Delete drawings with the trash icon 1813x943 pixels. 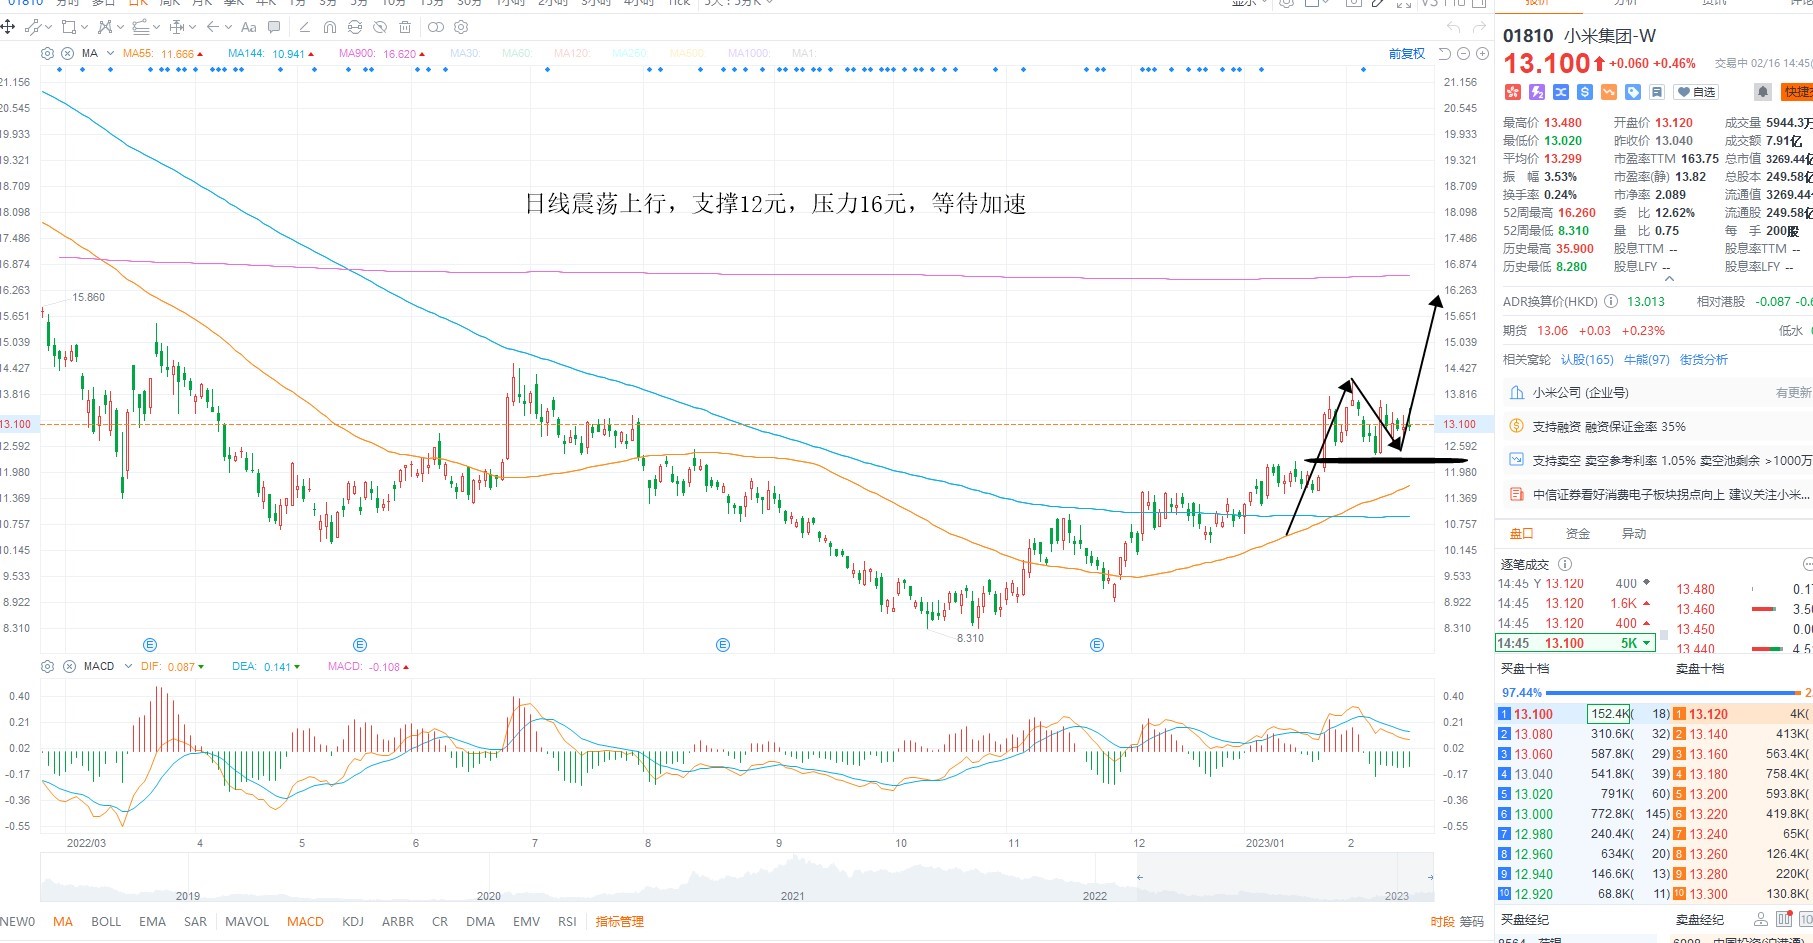[x=405, y=27]
